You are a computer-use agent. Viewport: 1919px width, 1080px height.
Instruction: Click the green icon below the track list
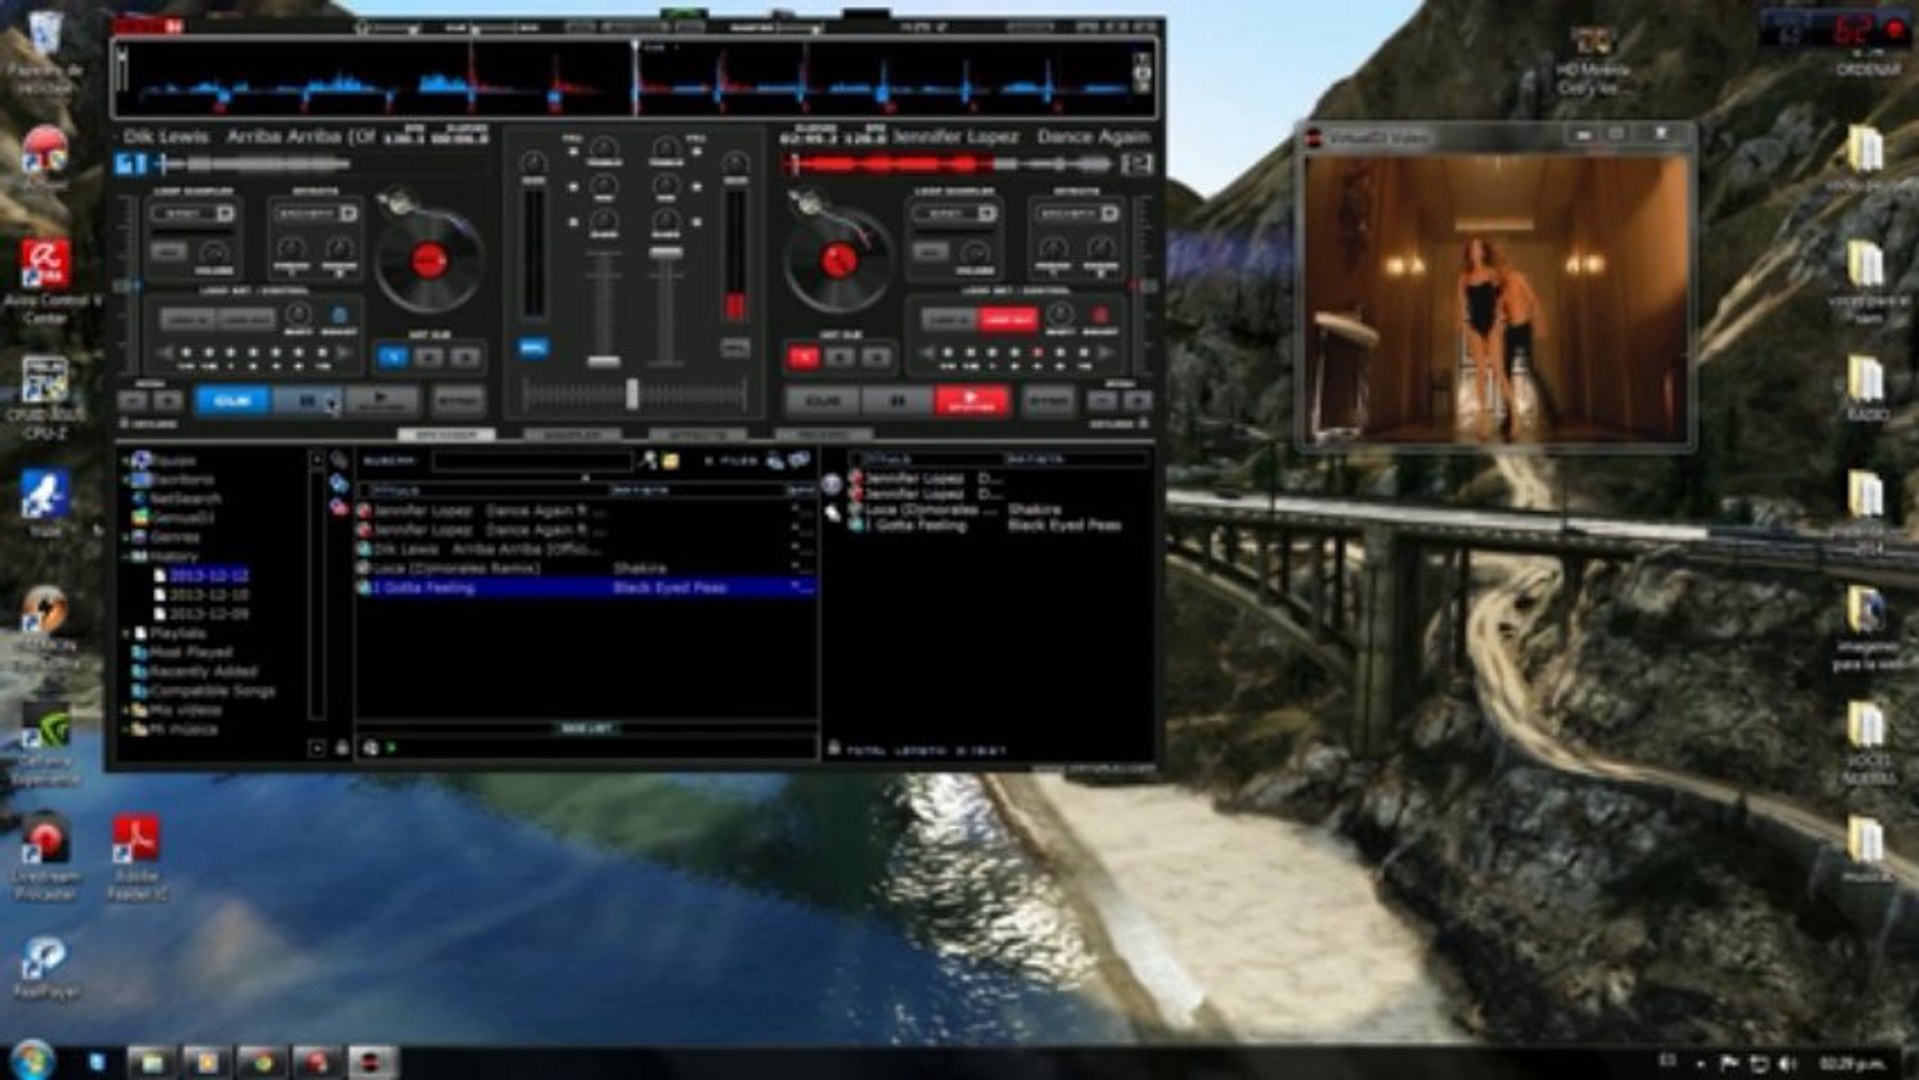[392, 747]
